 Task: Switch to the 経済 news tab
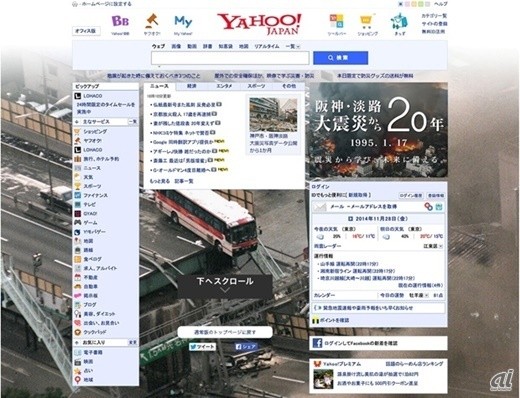click(191, 86)
